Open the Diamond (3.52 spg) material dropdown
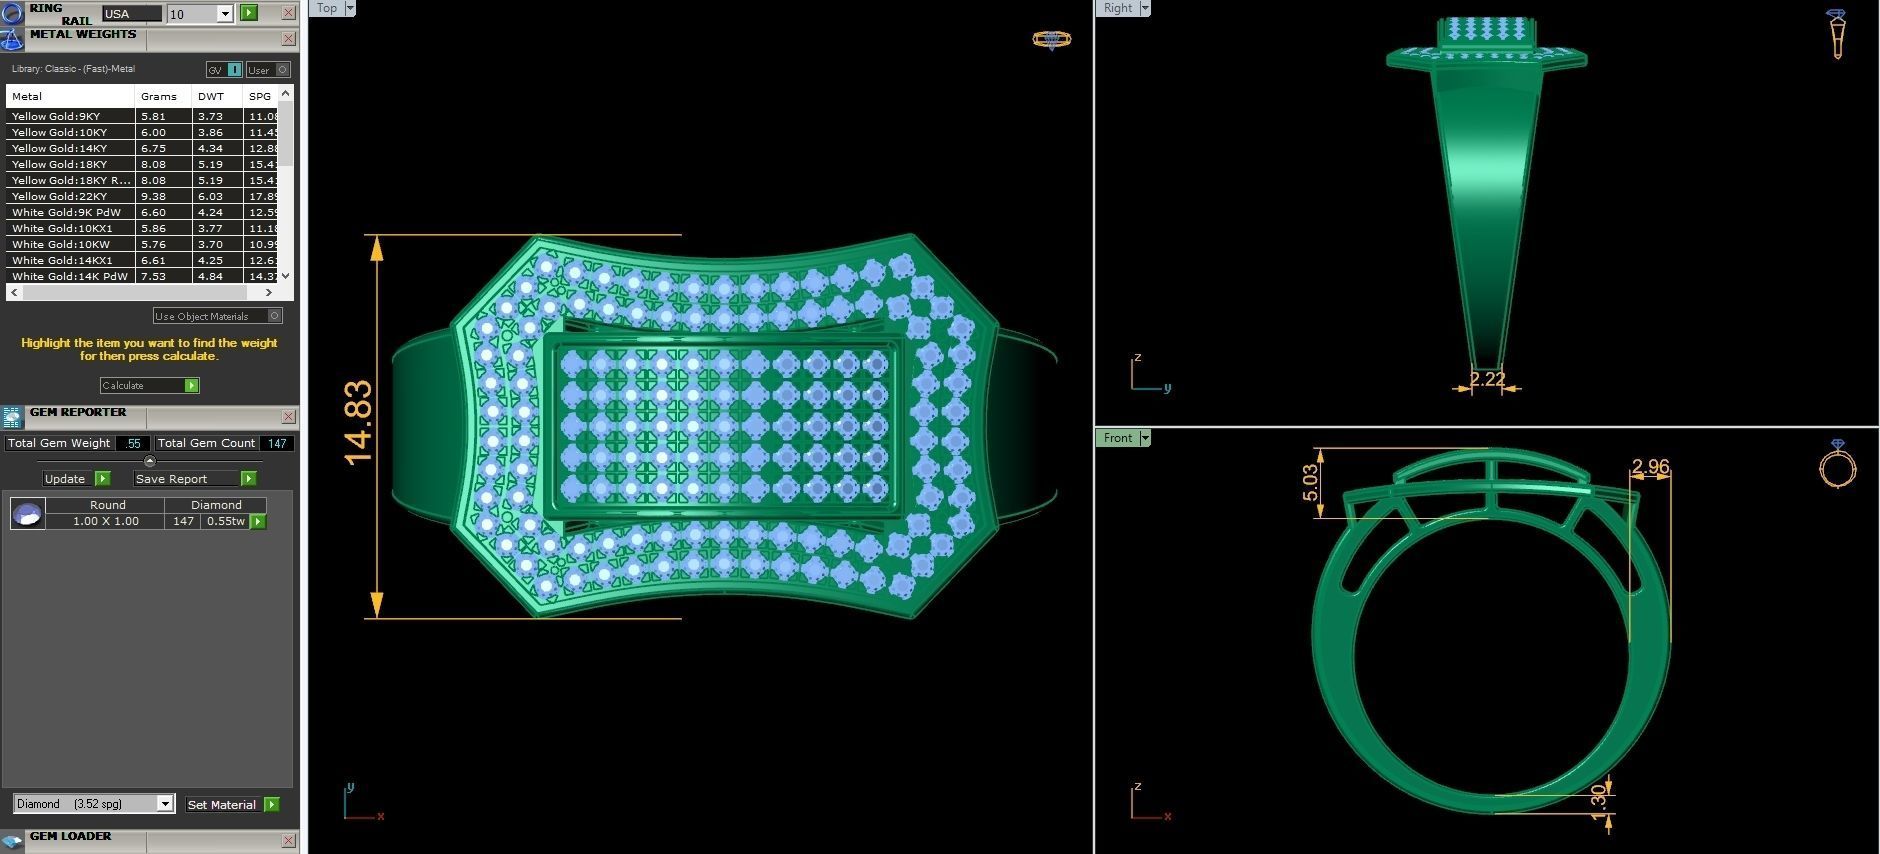1880x854 pixels. pos(165,804)
